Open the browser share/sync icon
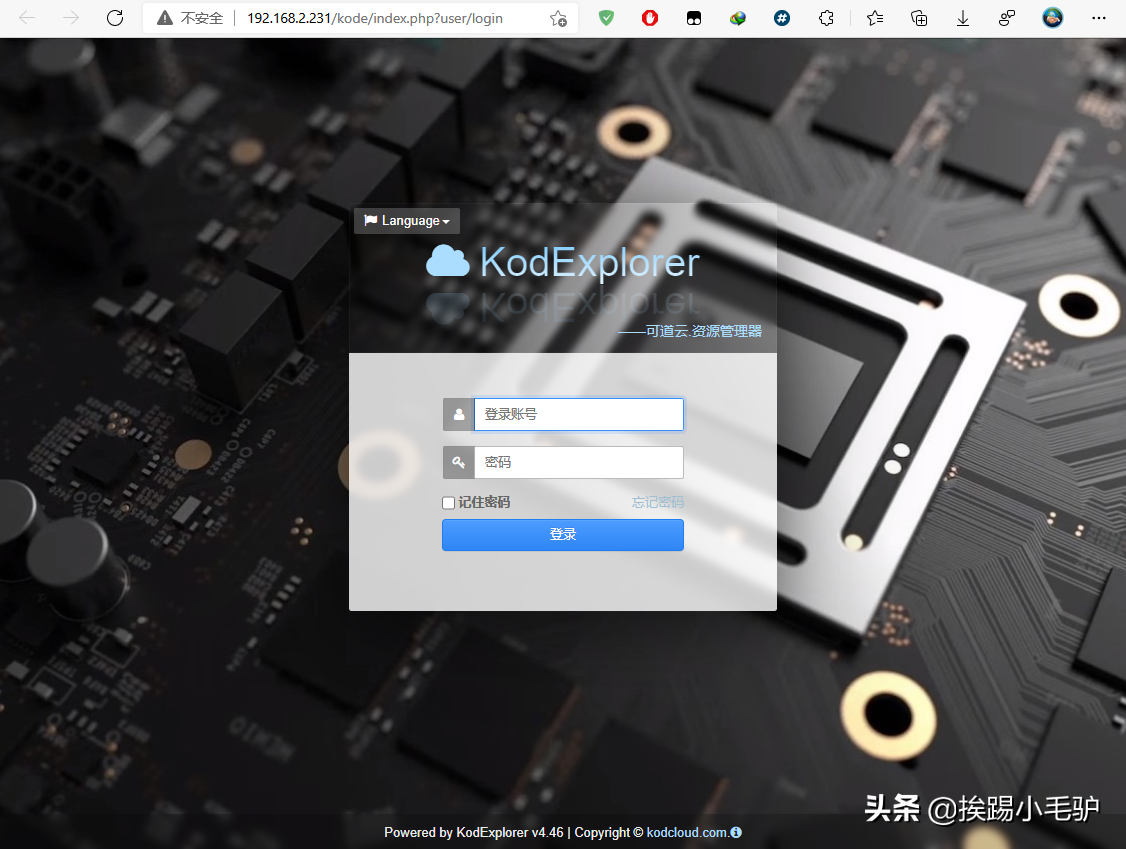Screen dimensions: 1126x849 1008,18
